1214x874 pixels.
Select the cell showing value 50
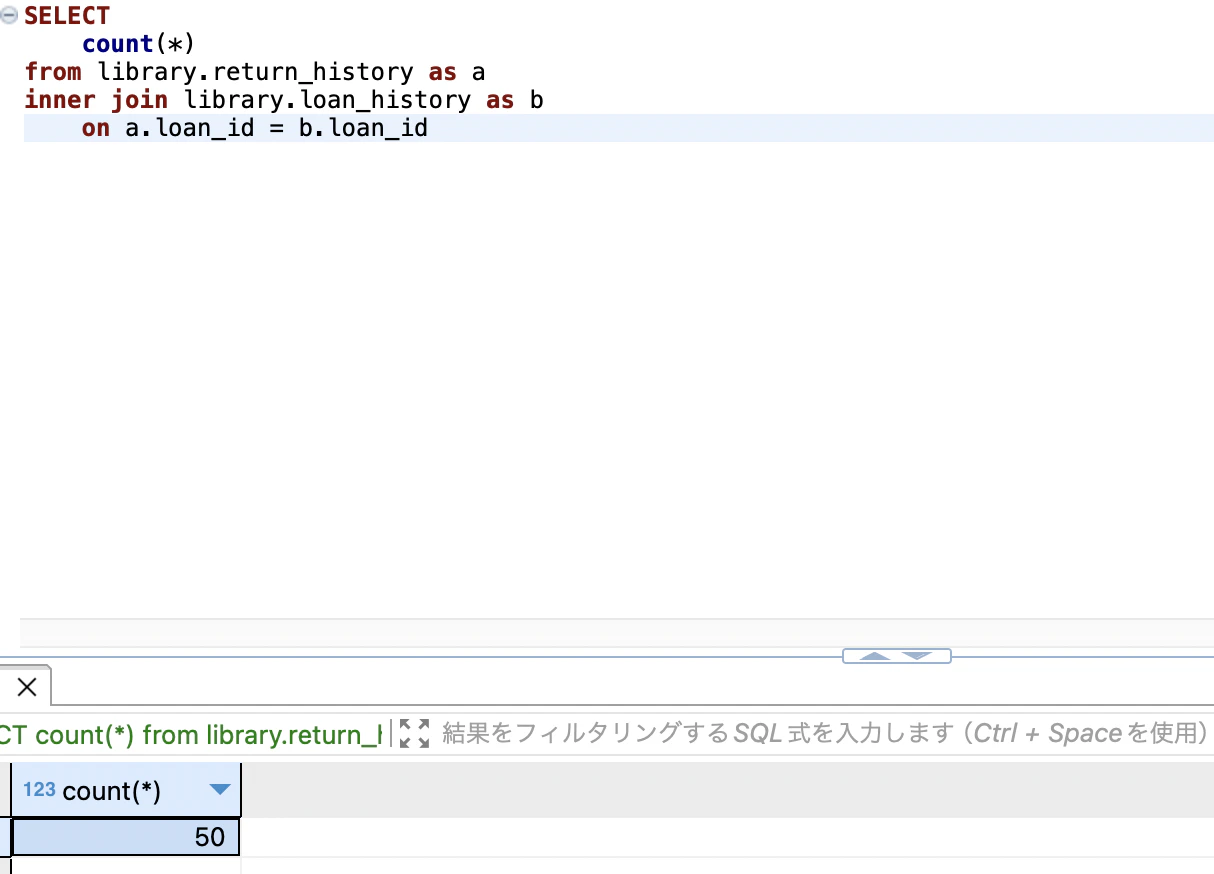pyautogui.click(x=125, y=837)
